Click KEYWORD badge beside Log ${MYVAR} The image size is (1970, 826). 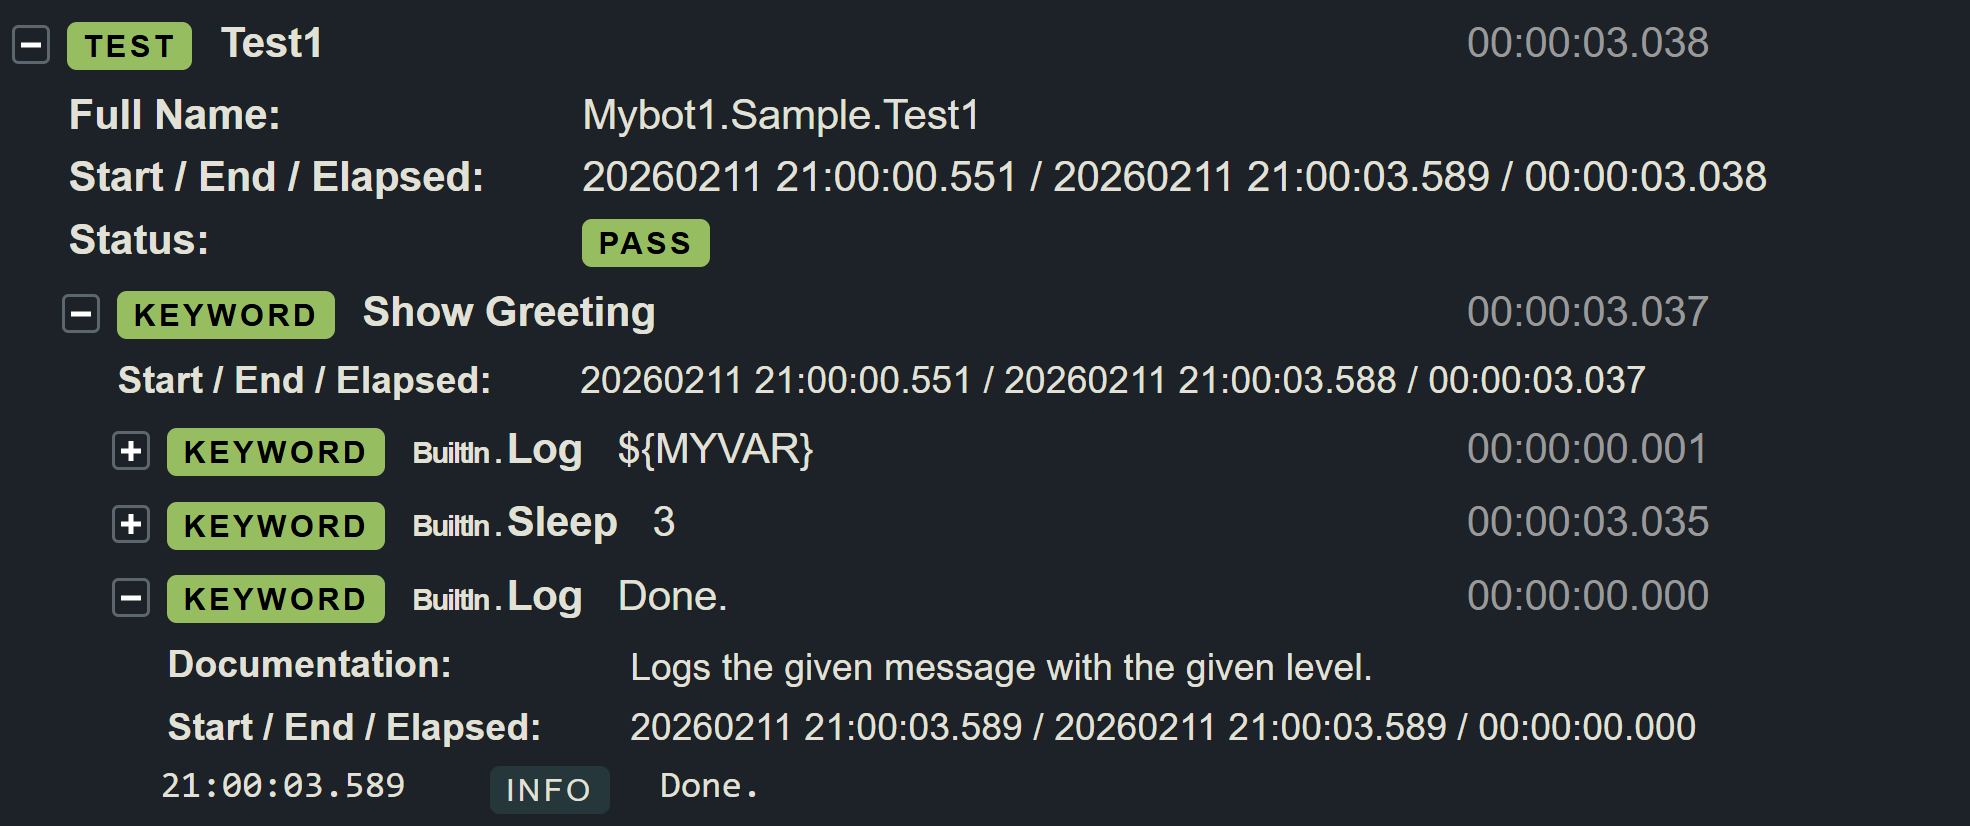pyautogui.click(x=275, y=452)
